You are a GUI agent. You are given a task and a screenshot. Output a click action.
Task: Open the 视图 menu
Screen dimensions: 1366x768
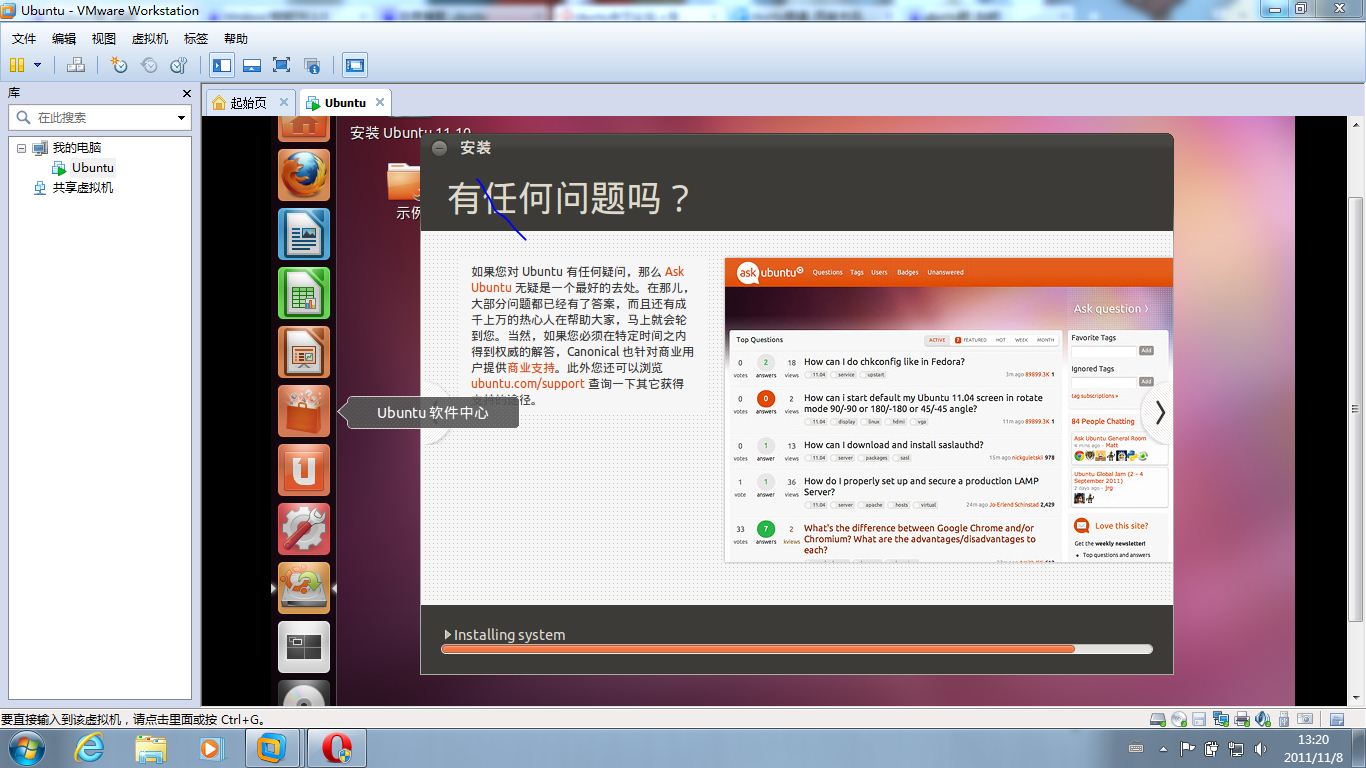[x=104, y=38]
